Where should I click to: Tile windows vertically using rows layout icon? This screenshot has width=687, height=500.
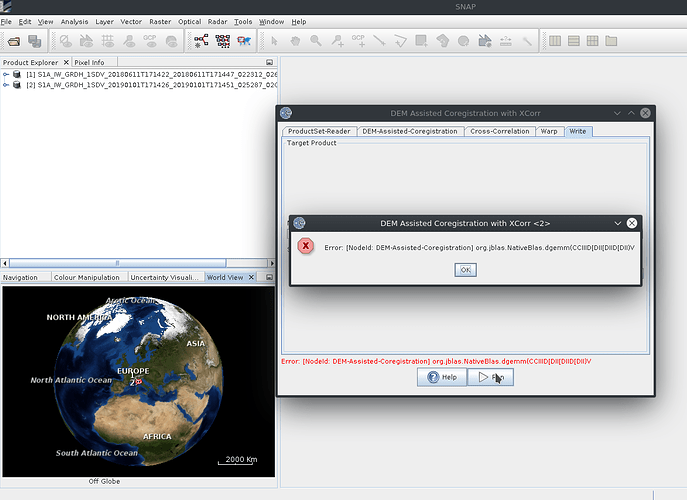click(x=574, y=41)
